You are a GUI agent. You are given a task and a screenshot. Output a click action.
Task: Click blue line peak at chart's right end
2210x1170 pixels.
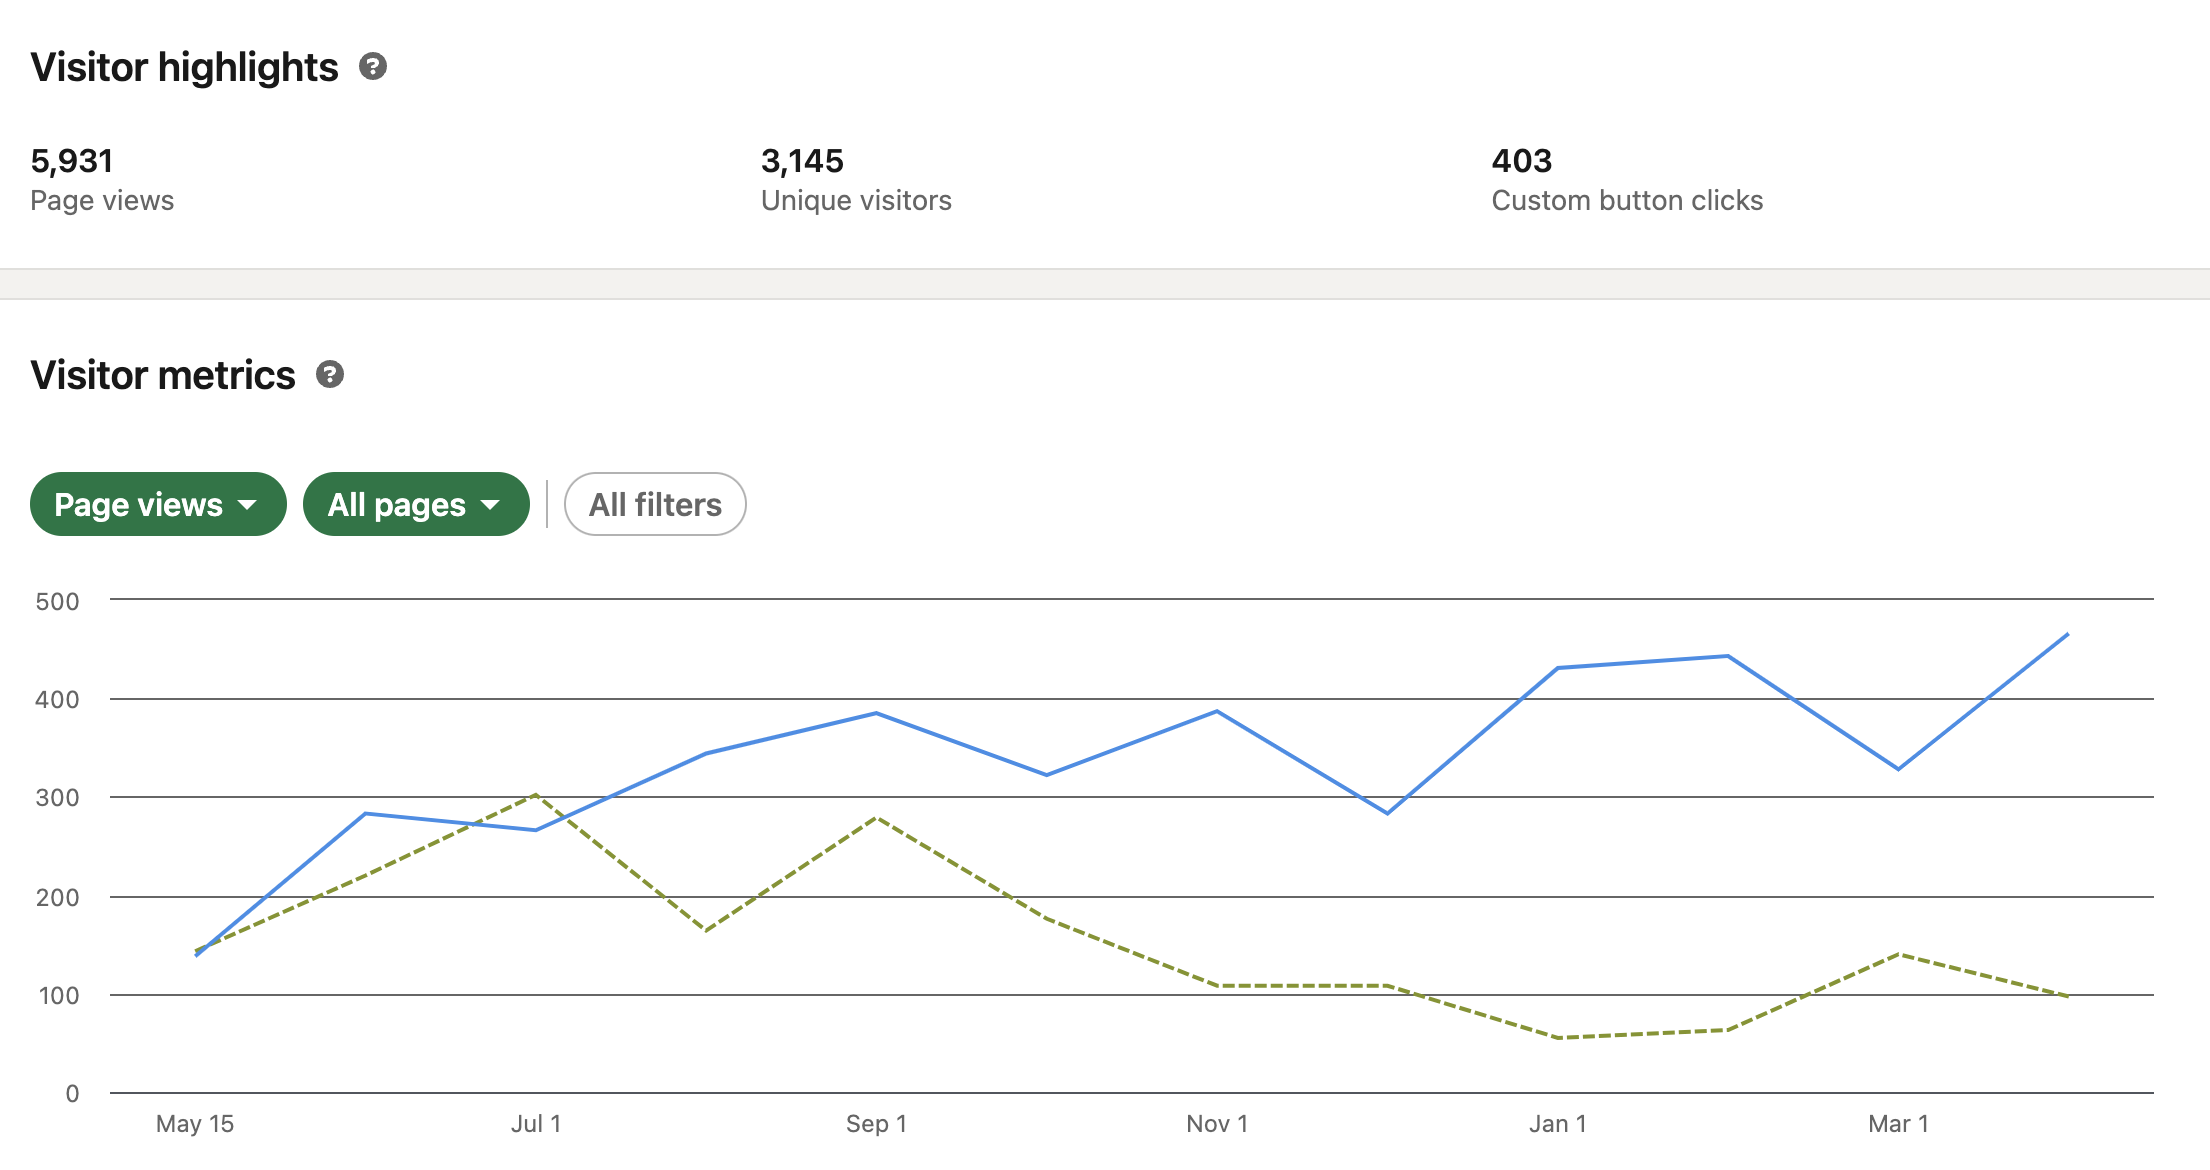click(2067, 634)
